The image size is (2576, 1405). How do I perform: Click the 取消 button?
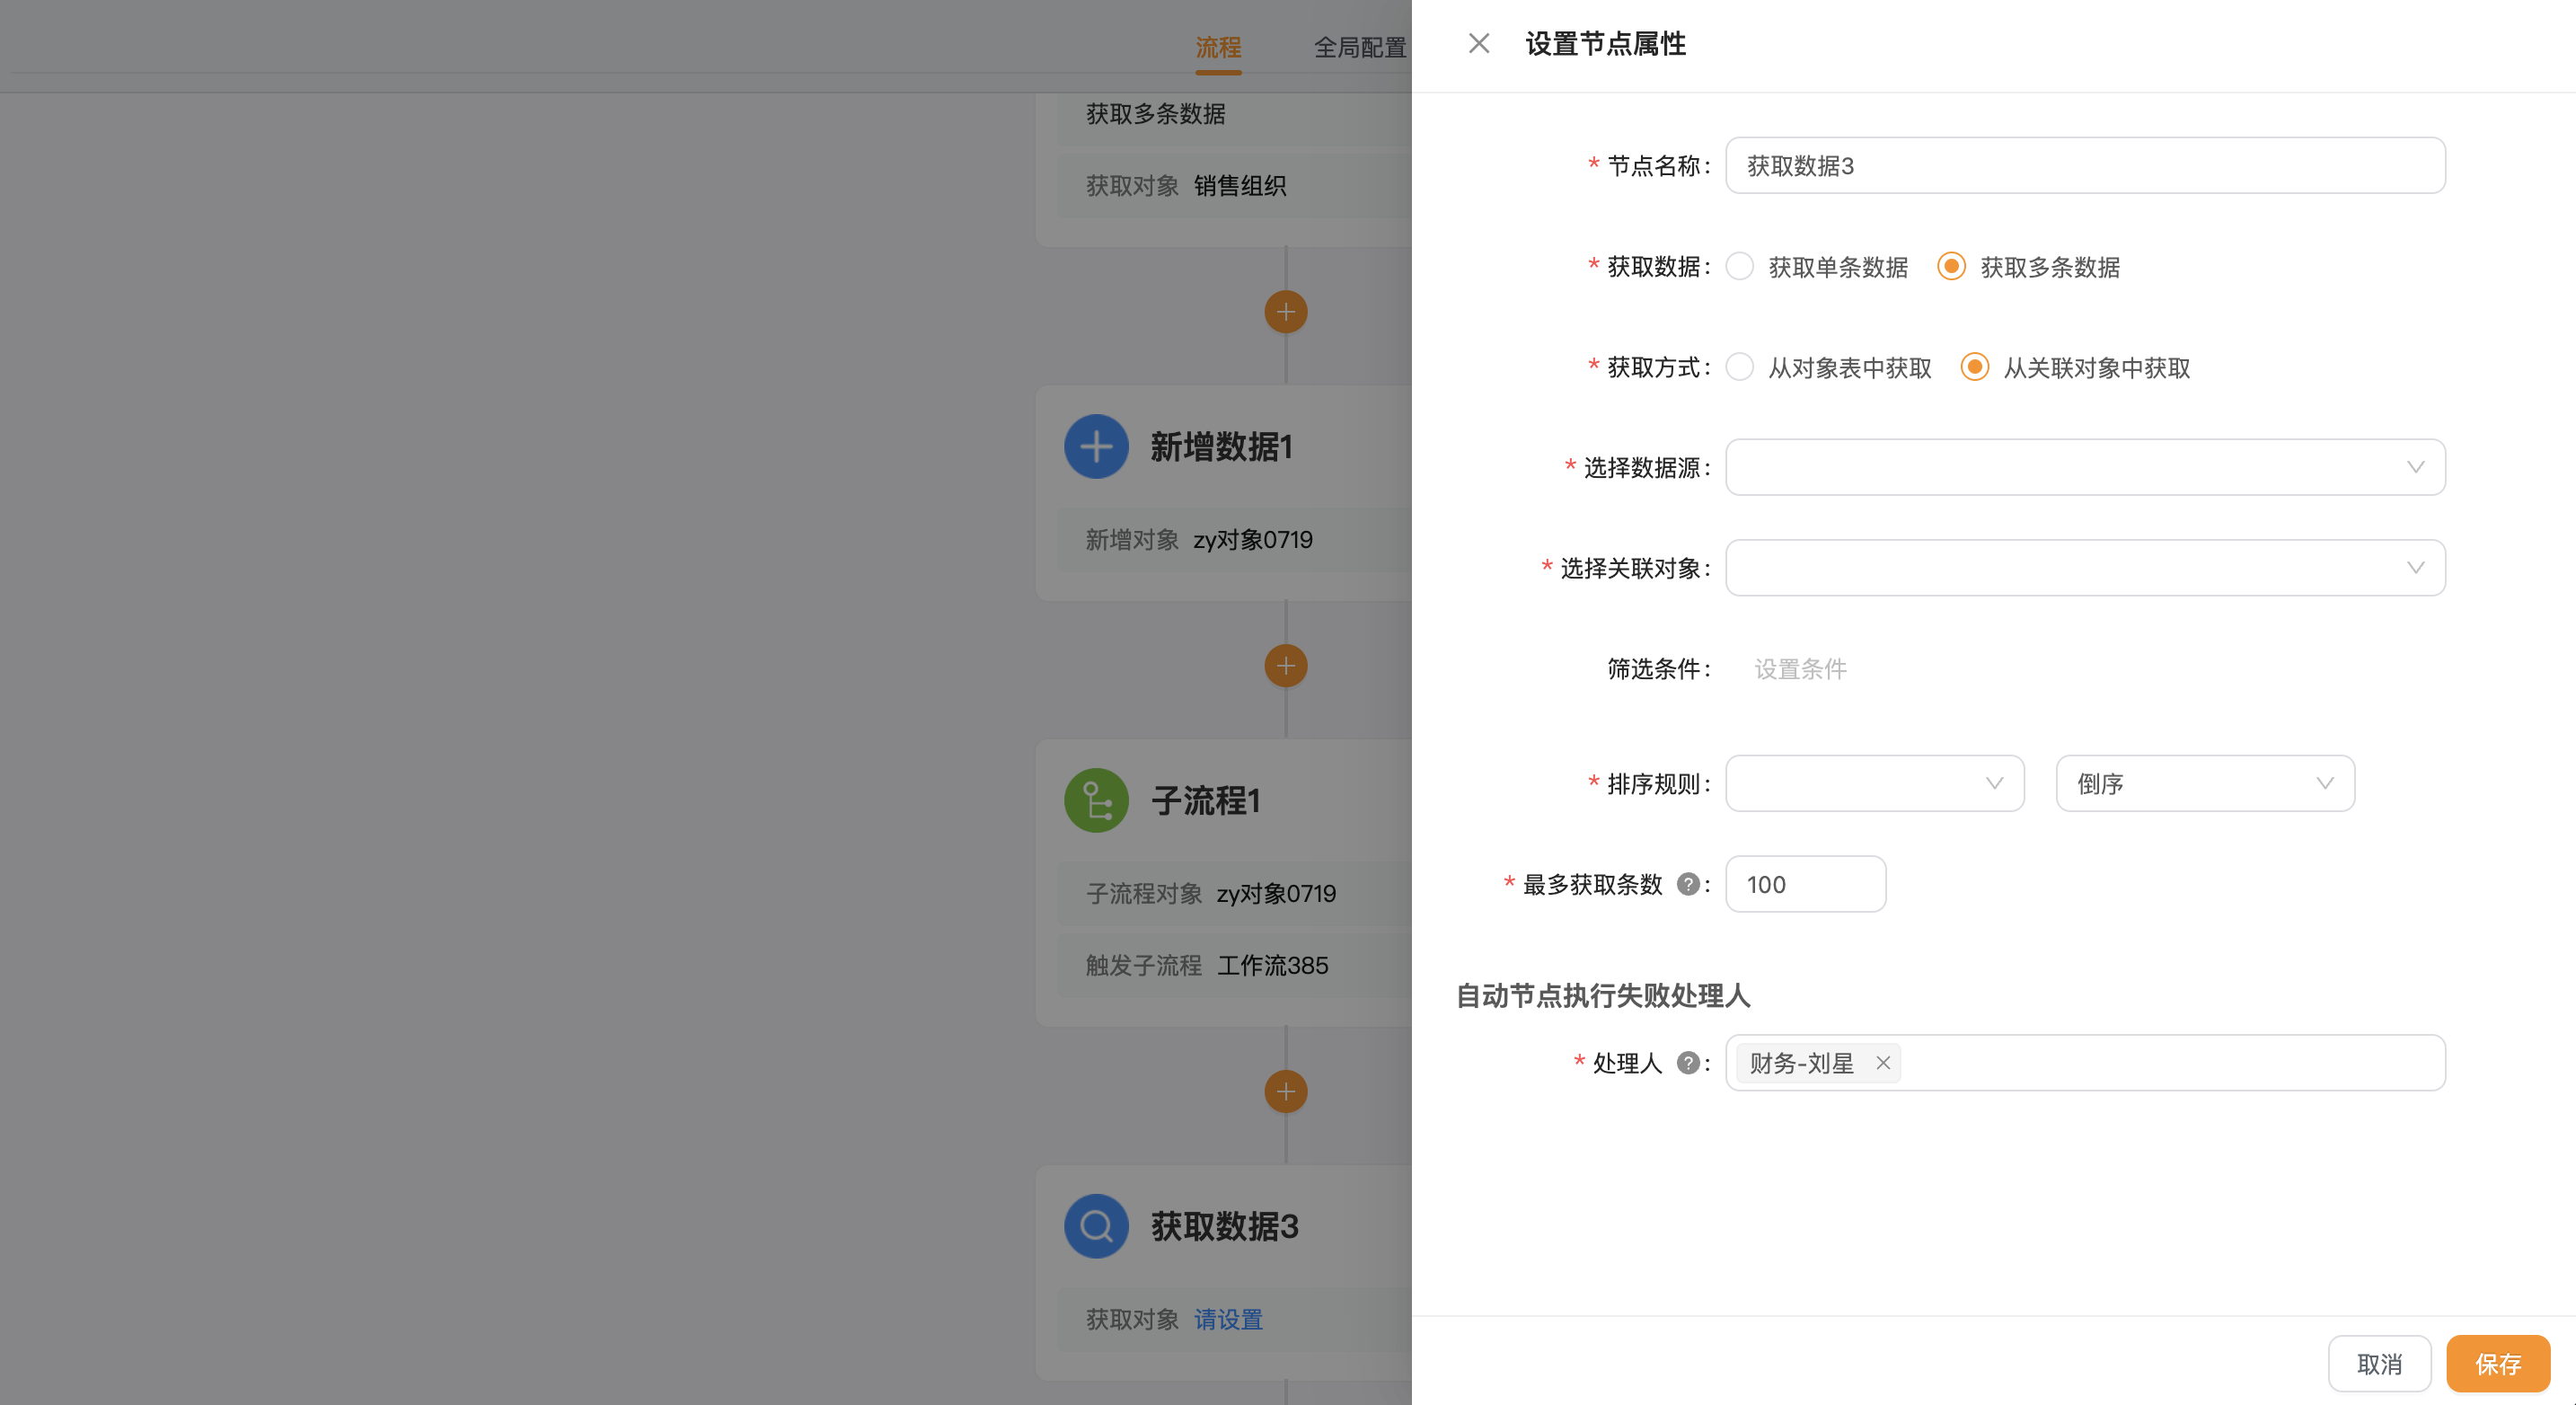pyautogui.click(x=2379, y=1364)
